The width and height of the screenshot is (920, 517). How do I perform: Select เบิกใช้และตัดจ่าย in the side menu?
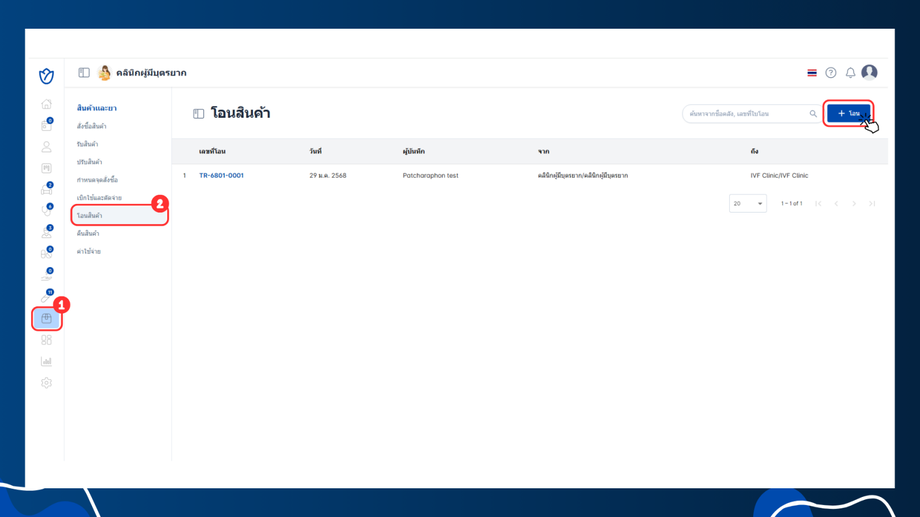click(99, 198)
